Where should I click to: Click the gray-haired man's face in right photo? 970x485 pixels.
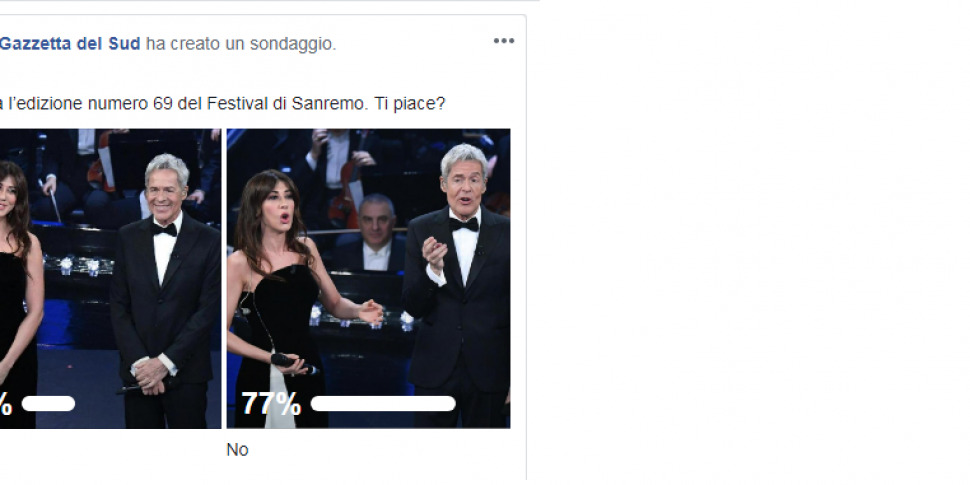click(x=464, y=184)
